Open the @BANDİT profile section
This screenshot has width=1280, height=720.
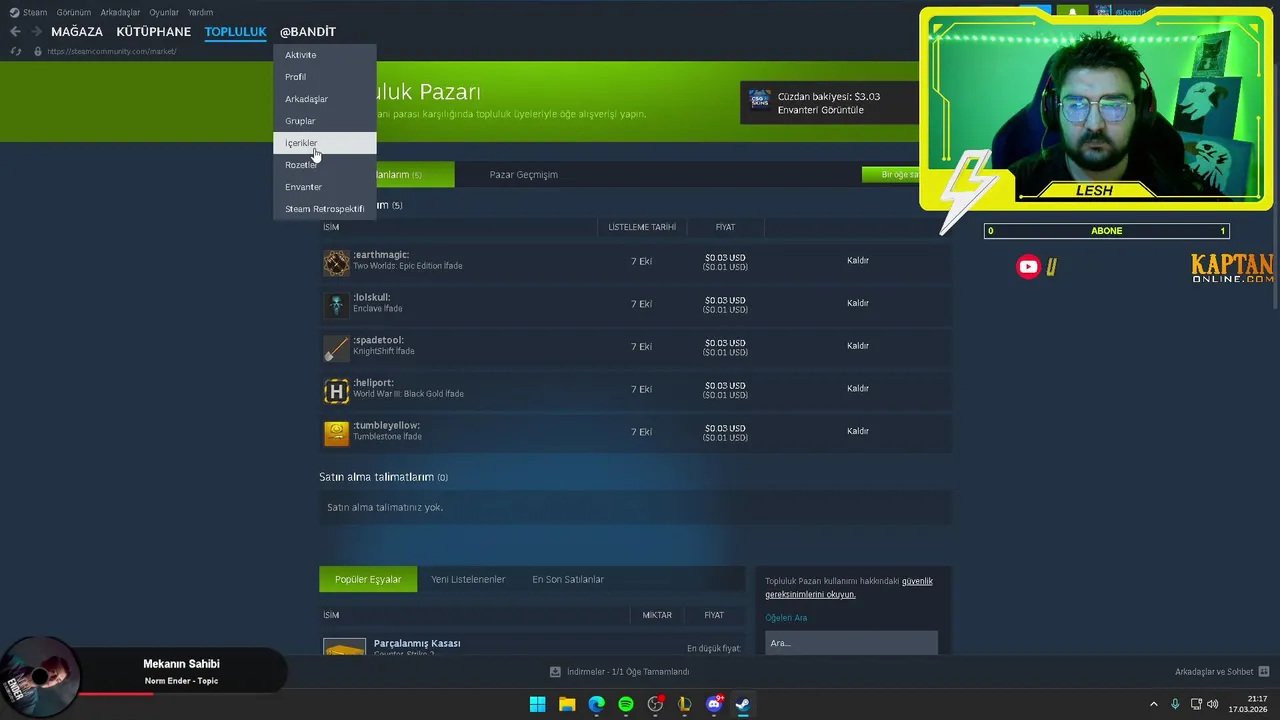point(308,32)
